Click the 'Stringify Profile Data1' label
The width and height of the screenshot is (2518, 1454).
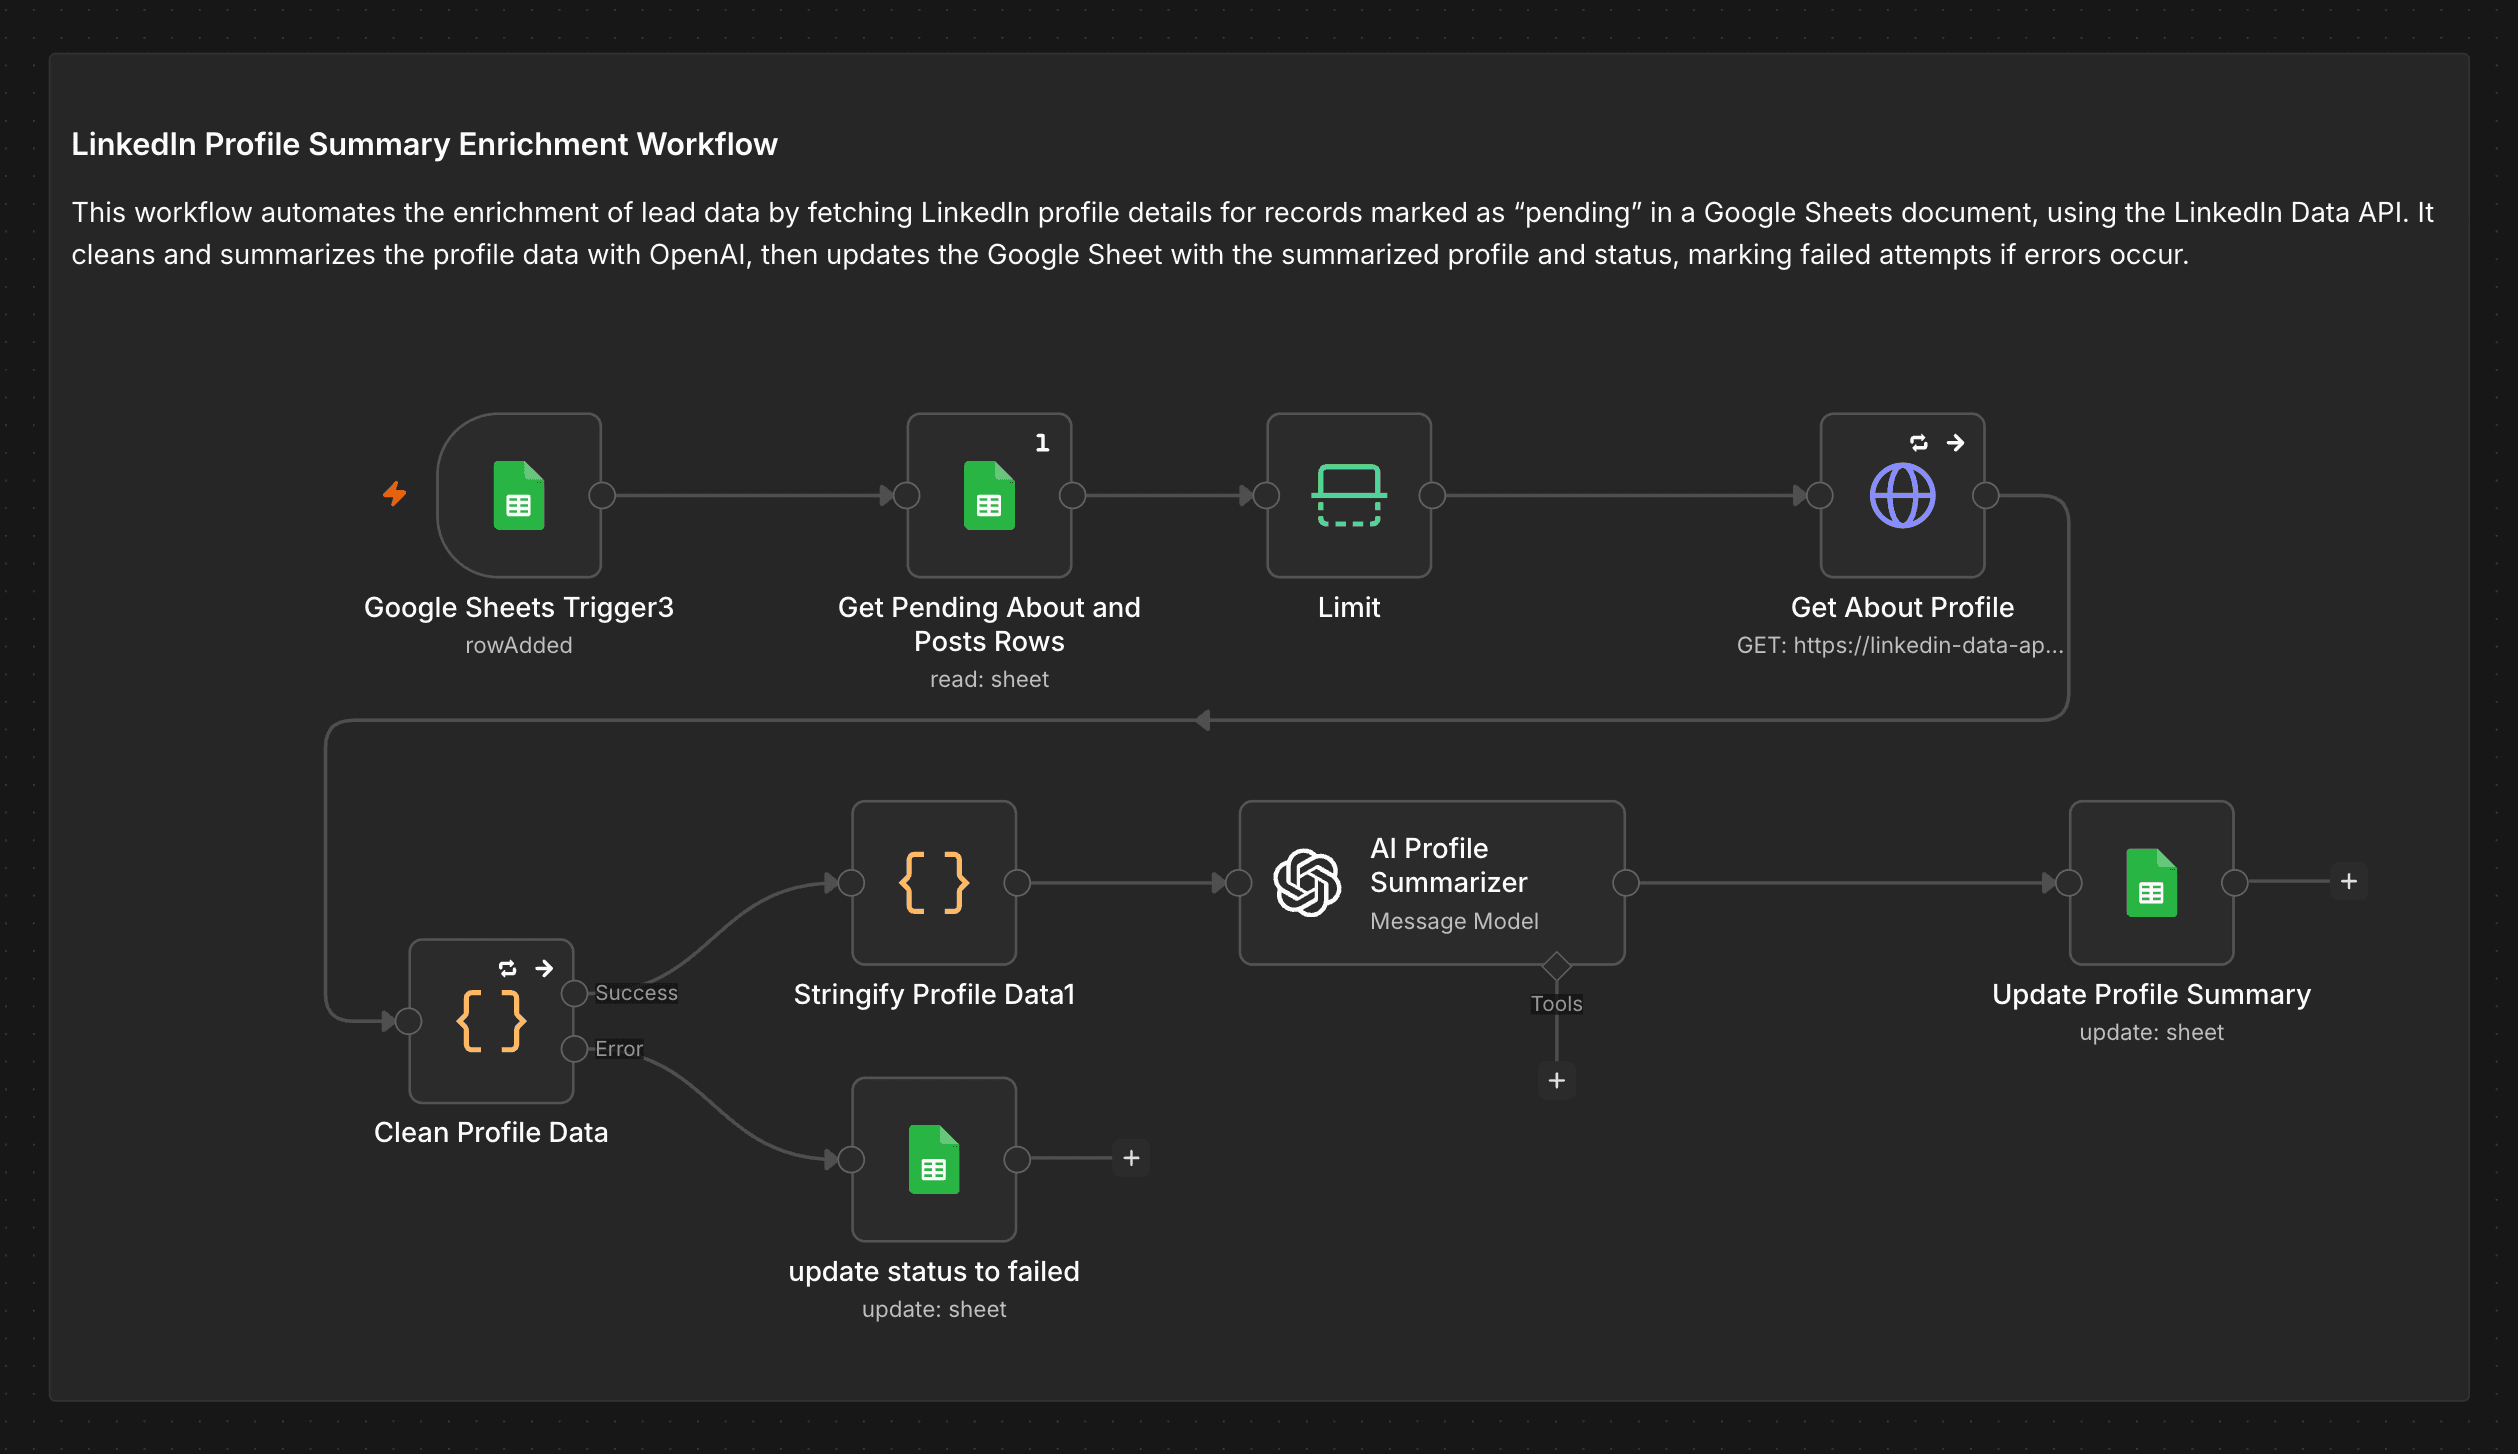[934, 994]
